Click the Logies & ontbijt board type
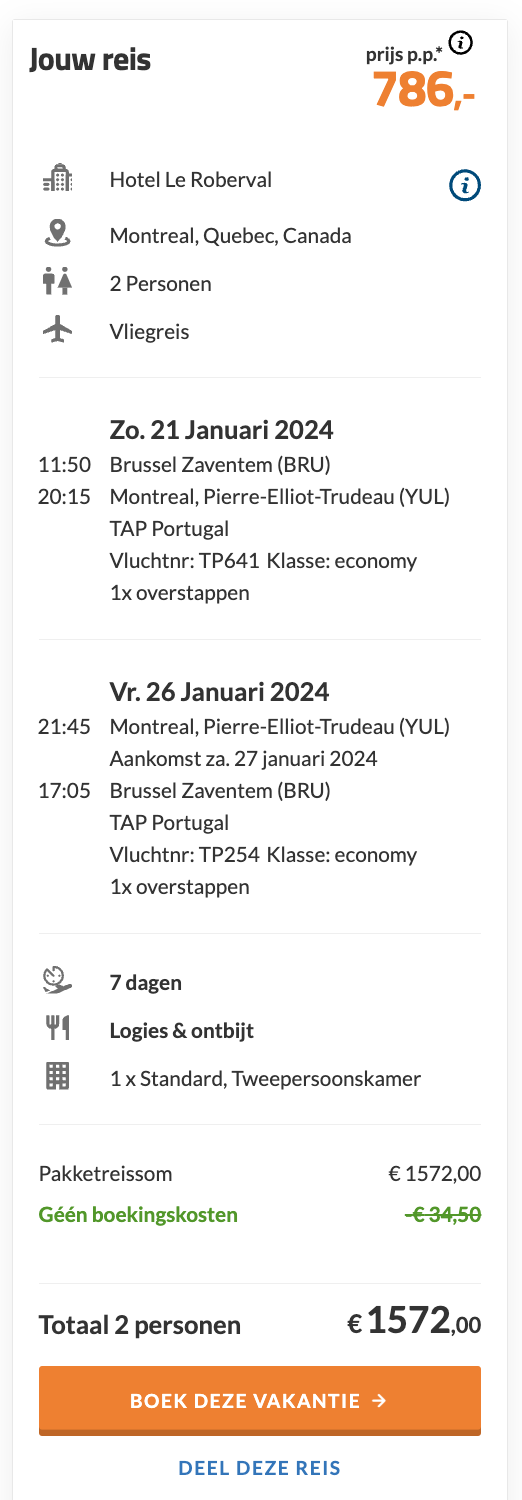 (x=180, y=1031)
